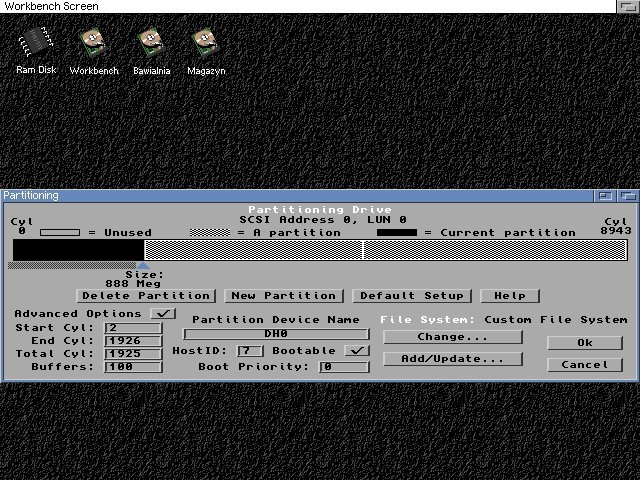The height and width of the screenshot is (480, 640).
Task: Toggle the Advanced Options checkbox
Action: (x=163, y=313)
